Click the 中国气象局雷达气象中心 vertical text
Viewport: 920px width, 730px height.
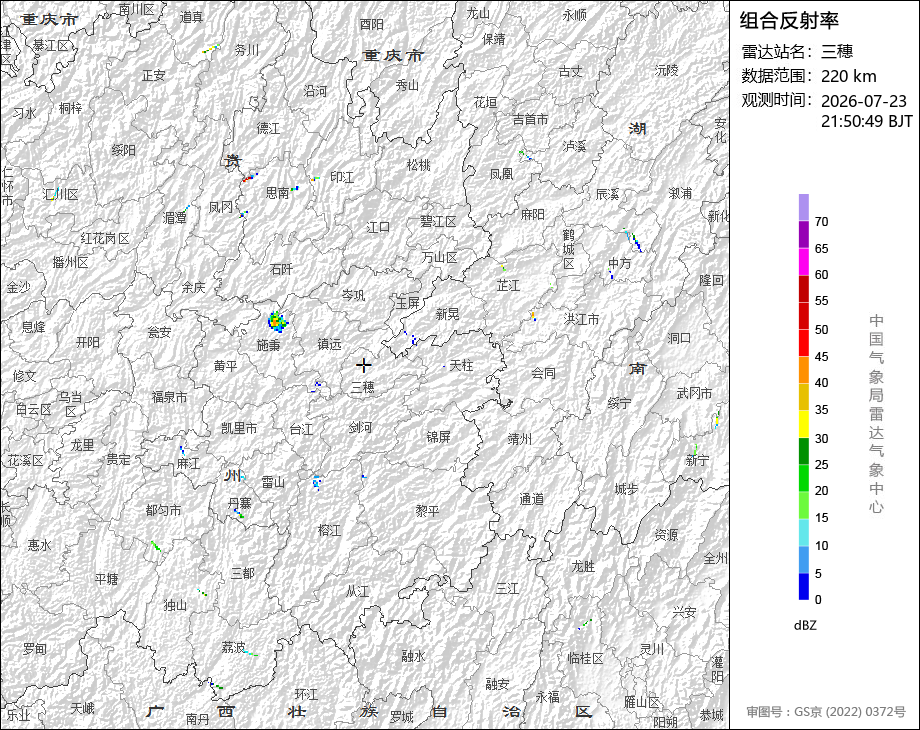(876, 414)
